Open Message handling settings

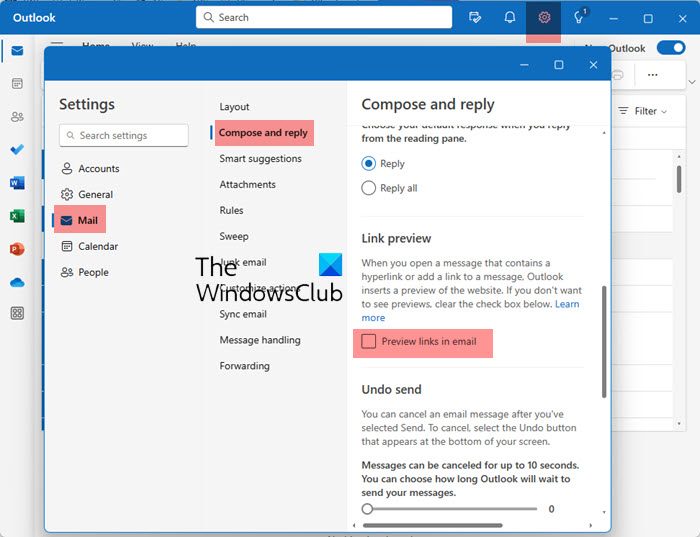pyautogui.click(x=260, y=340)
